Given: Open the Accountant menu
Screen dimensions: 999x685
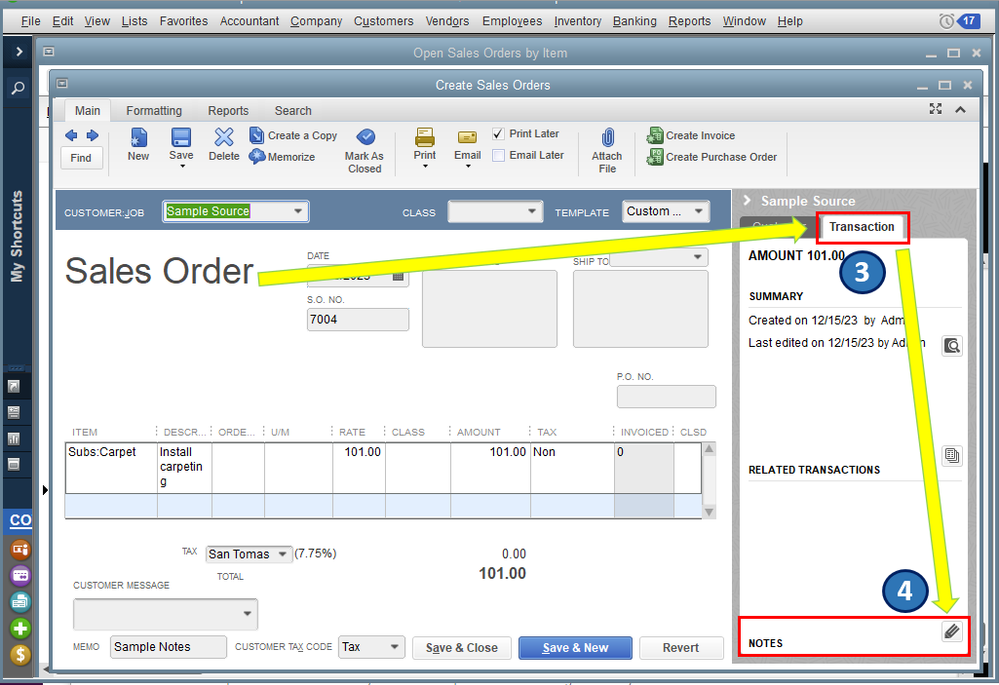Looking at the screenshot, I should click(249, 21).
